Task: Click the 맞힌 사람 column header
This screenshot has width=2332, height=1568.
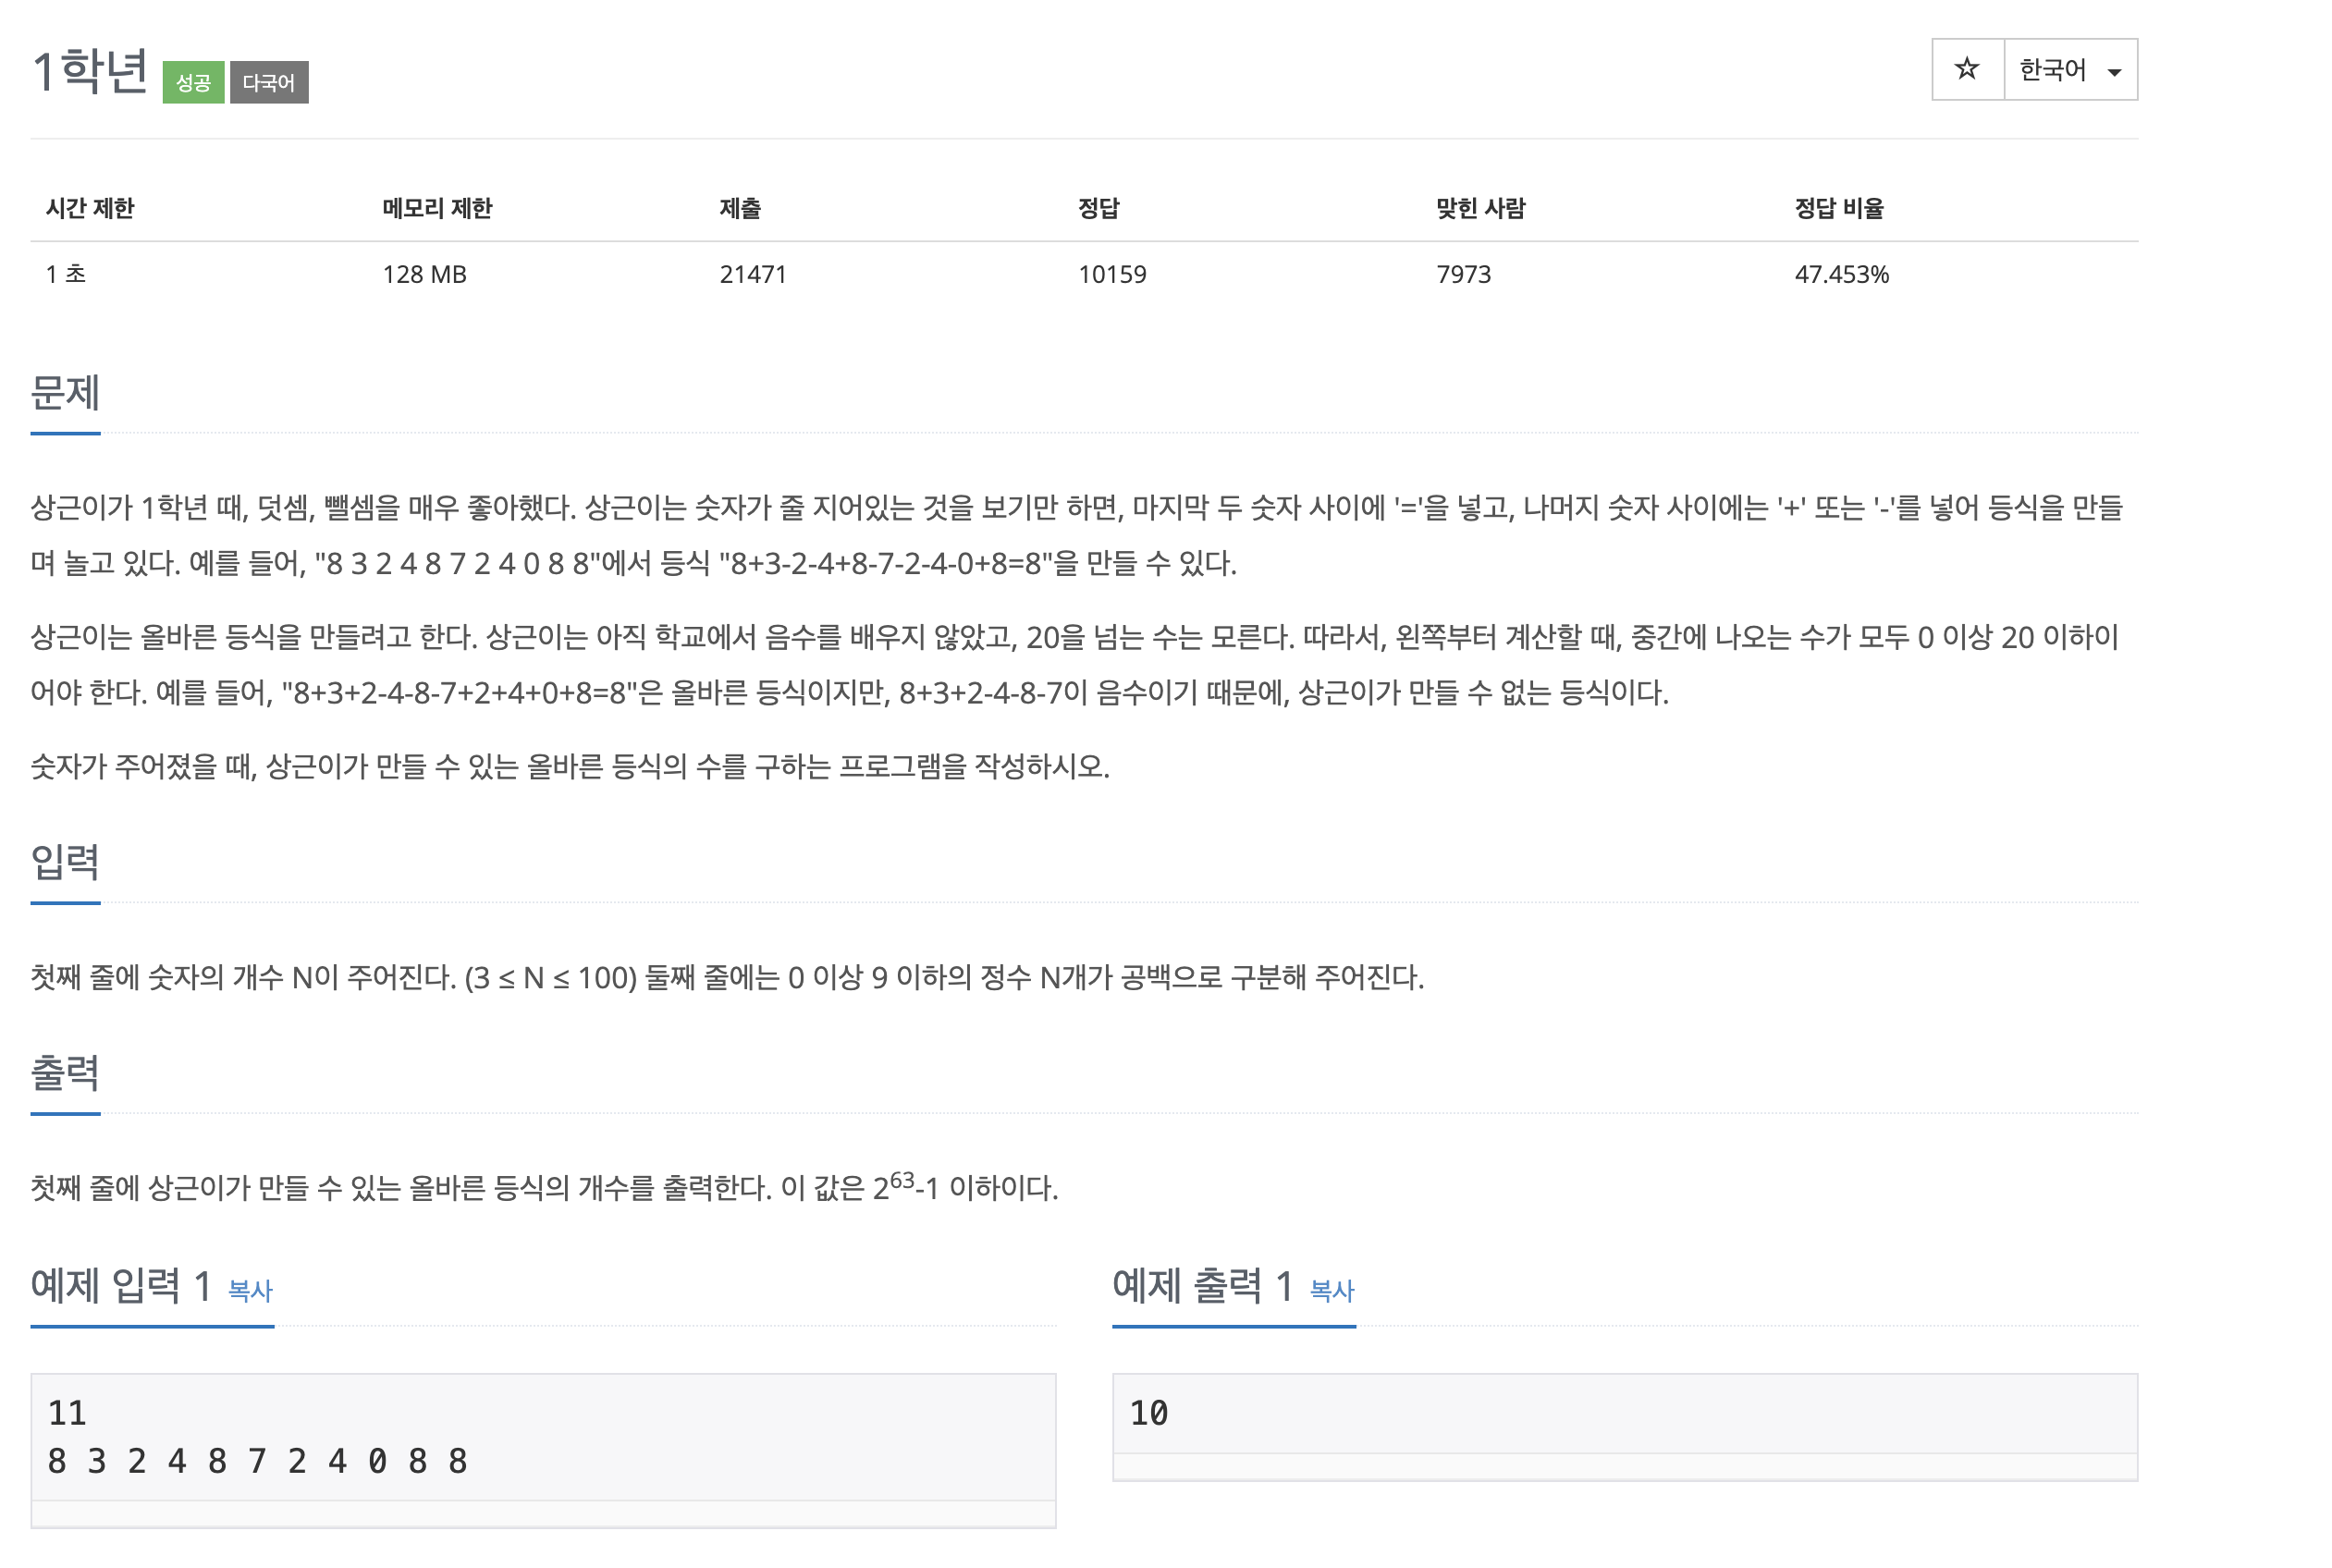Action: coord(1480,208)
